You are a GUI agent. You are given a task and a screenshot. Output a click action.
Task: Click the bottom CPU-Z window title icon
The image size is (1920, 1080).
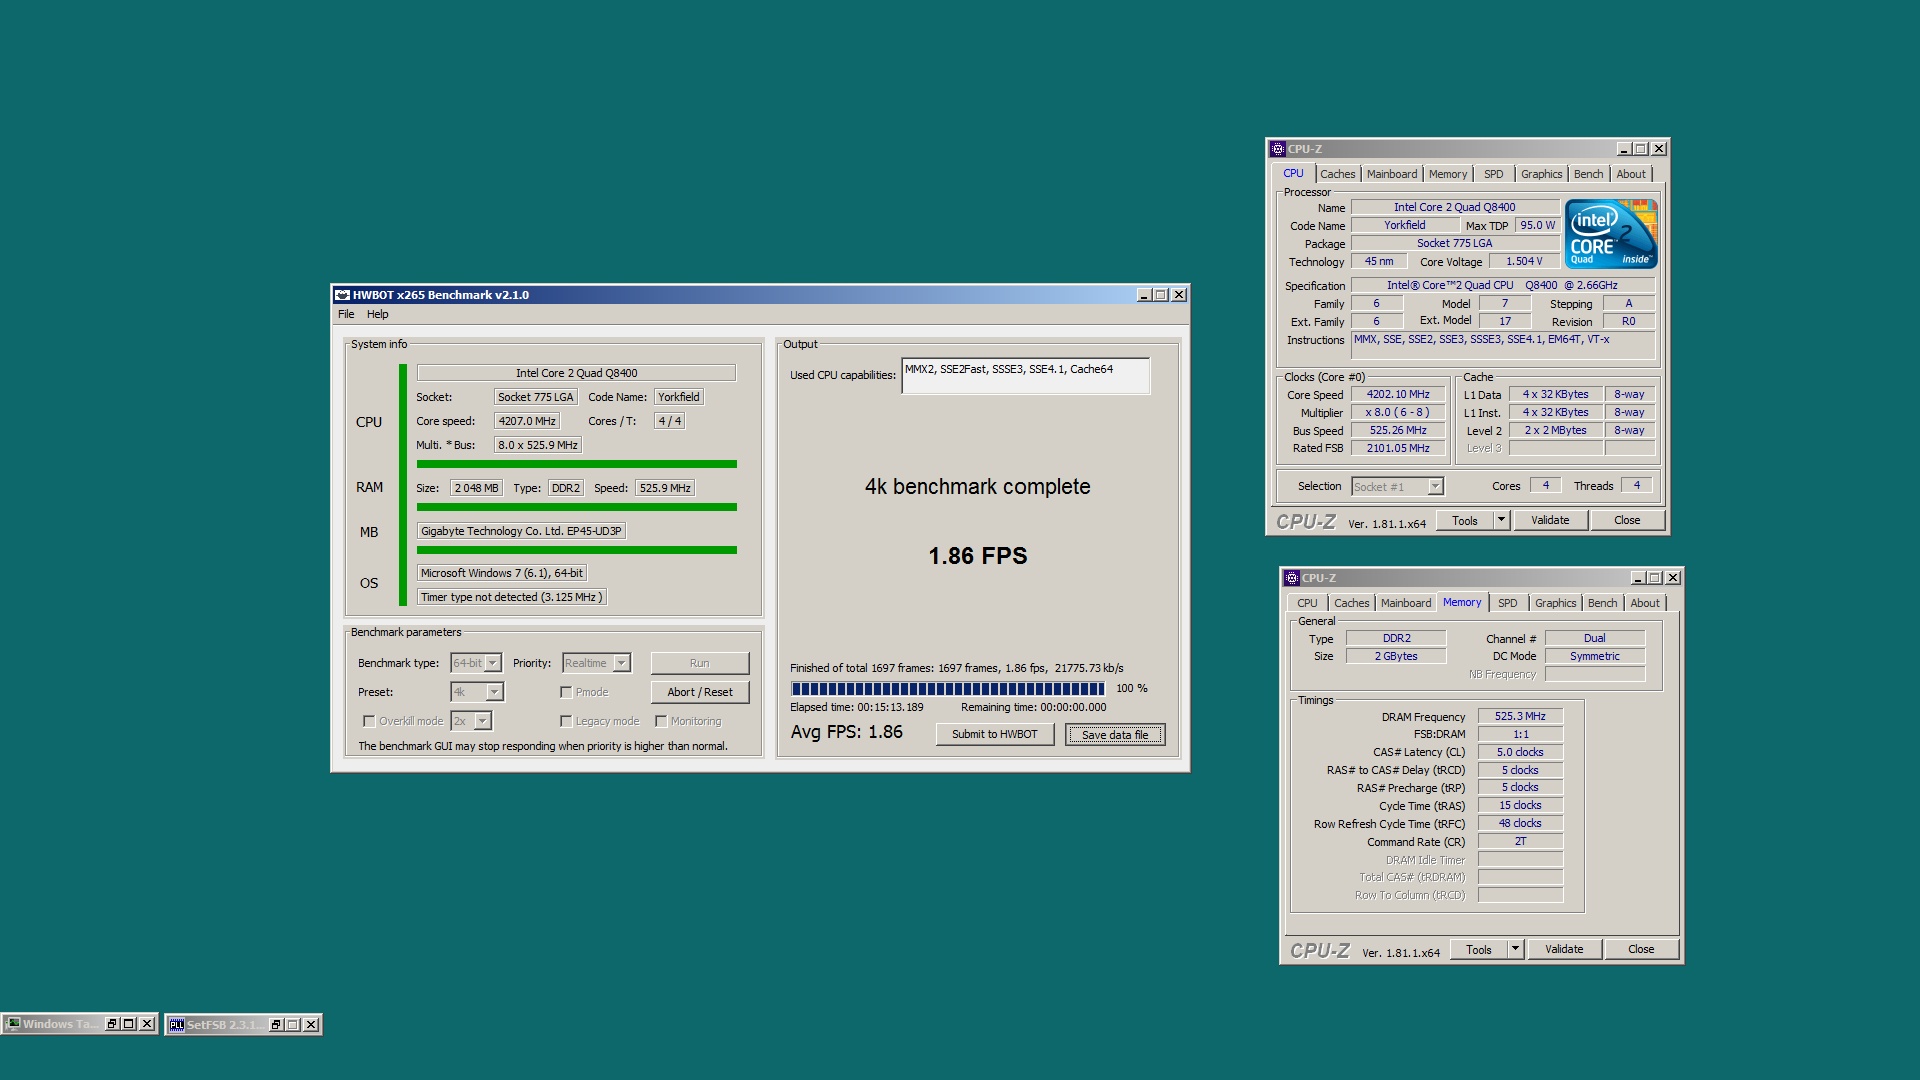click(x=1291, y=578)
